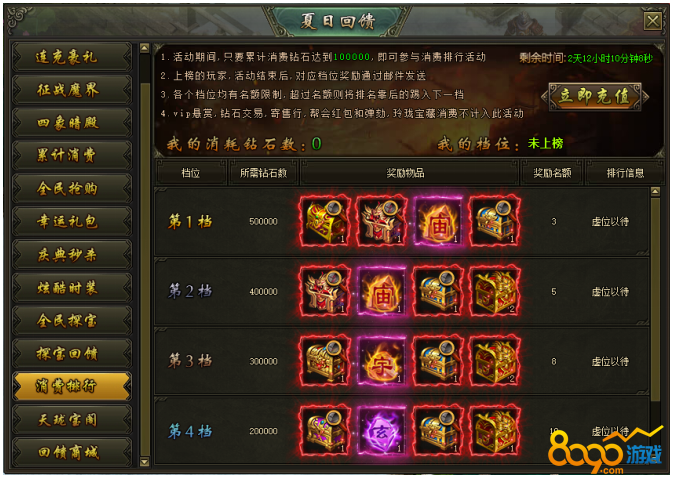Close the 夏日回馈 window
The width and height of the screenshot is (674, 479).
click(x=653, y=21)
